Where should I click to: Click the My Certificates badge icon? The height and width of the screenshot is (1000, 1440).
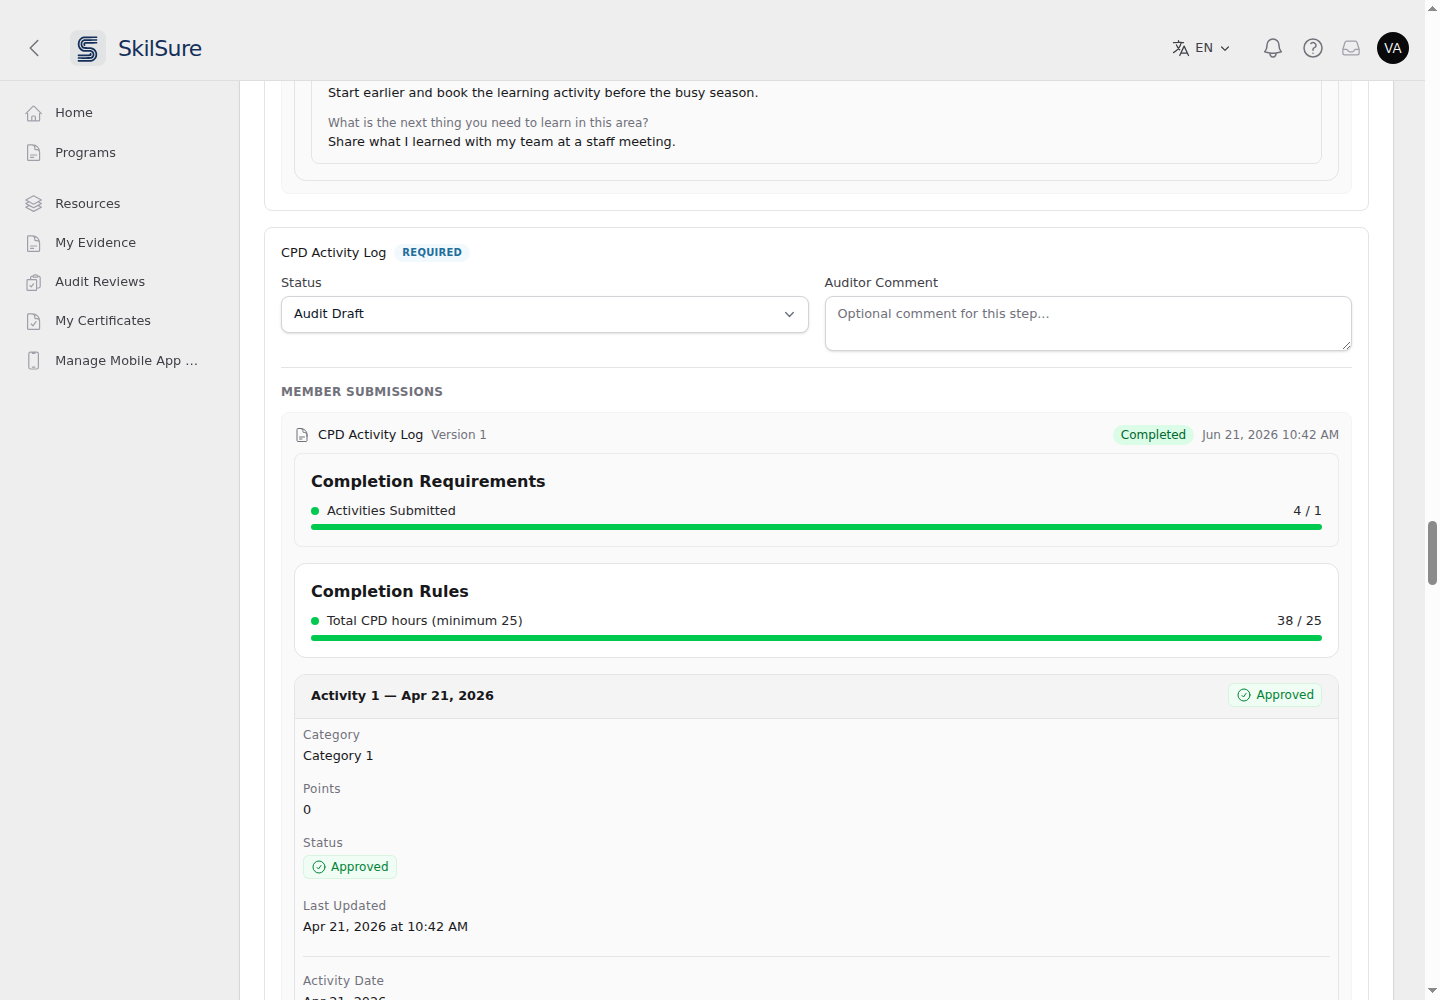click(x=34, y=321)
